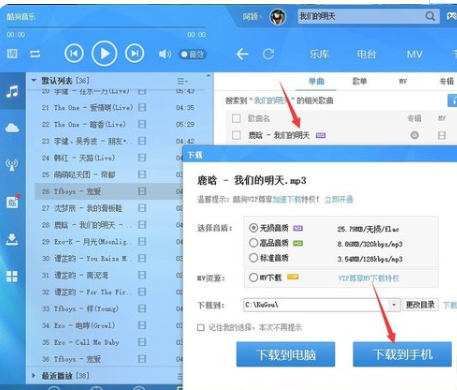Expand the 最近播放 list
The height and width of the screenshot is (390, 457).
click(34, 376)
